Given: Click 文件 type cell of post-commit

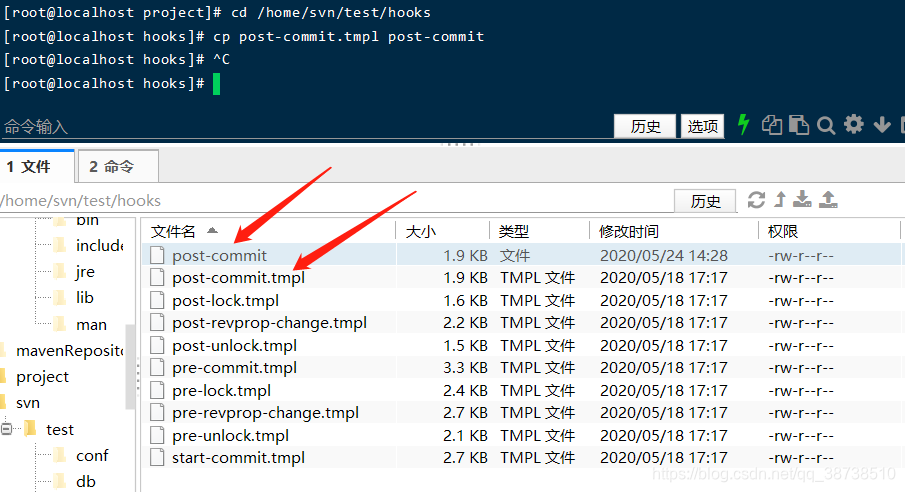Looking at the screenshot, I should pyautogui.click(x=515, y=255).
